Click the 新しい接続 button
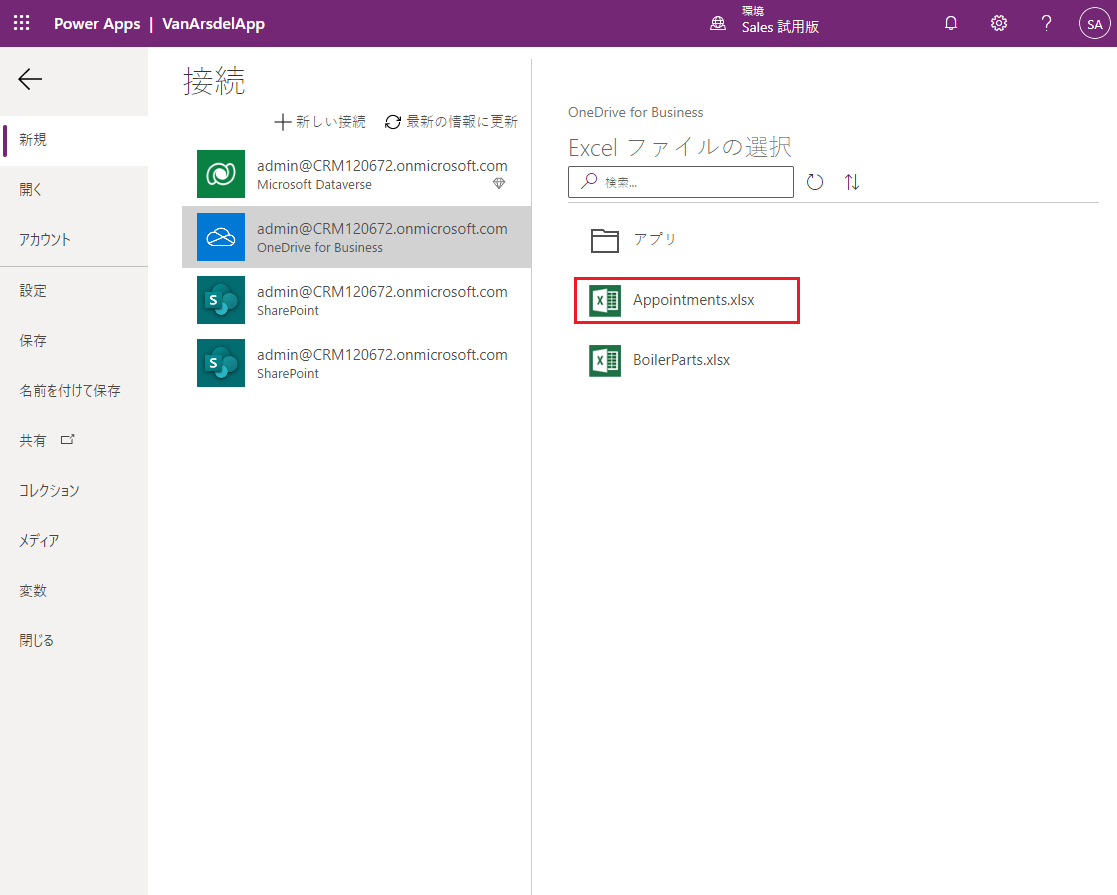 coord(320,122)
